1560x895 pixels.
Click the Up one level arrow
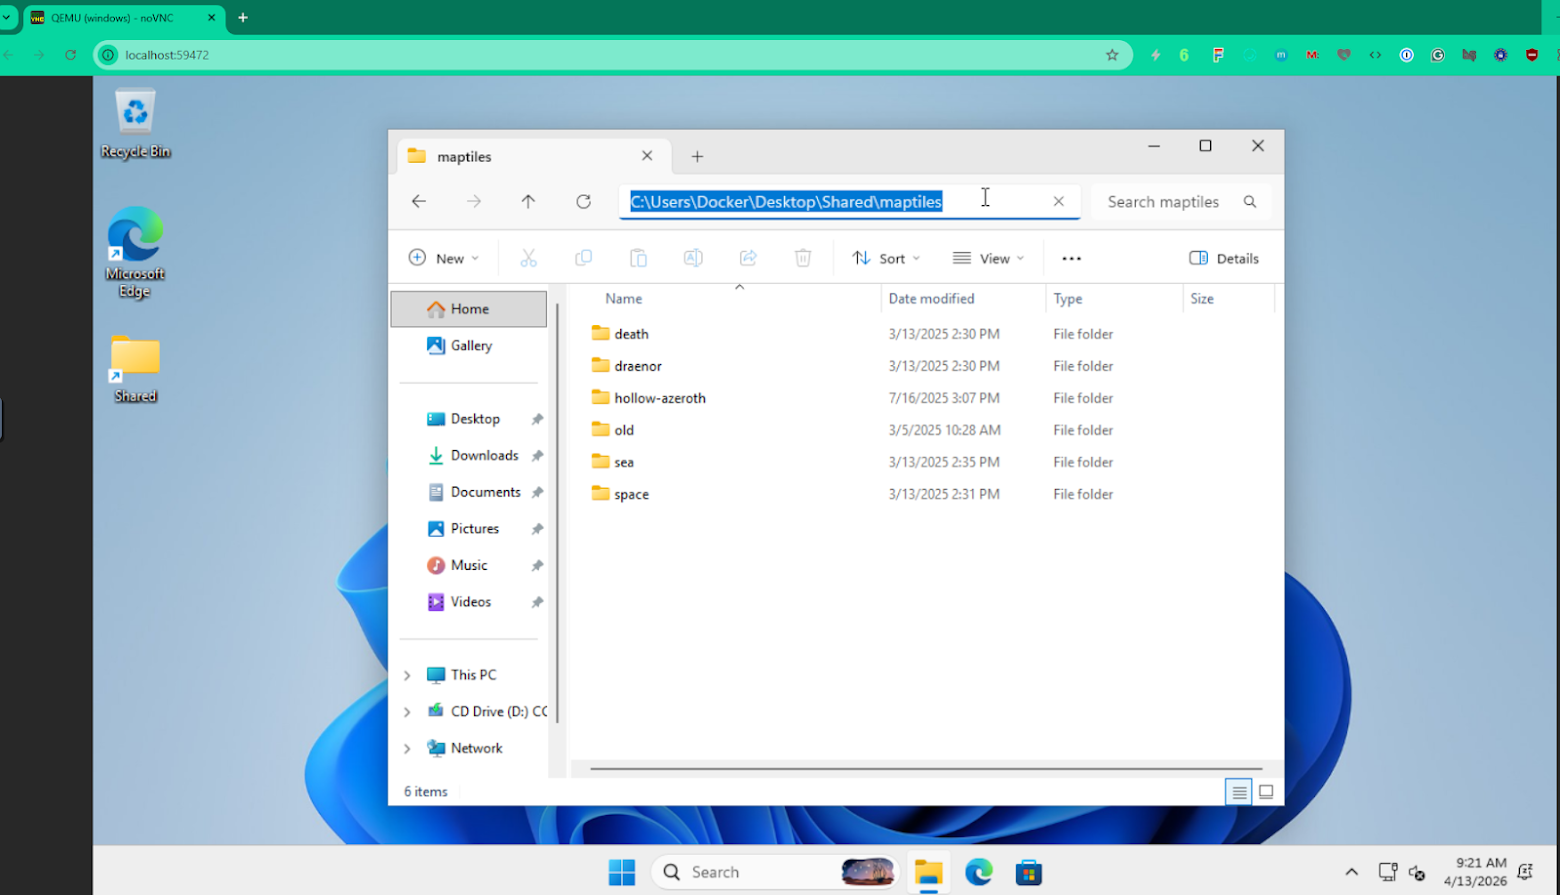coord(528,202)
